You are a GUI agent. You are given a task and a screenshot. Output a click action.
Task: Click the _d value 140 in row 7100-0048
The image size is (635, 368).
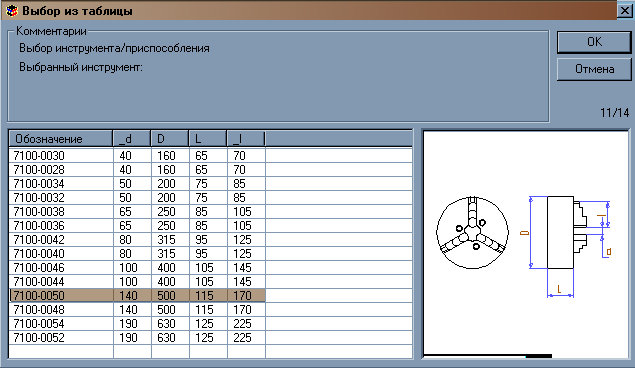point(132,310)
